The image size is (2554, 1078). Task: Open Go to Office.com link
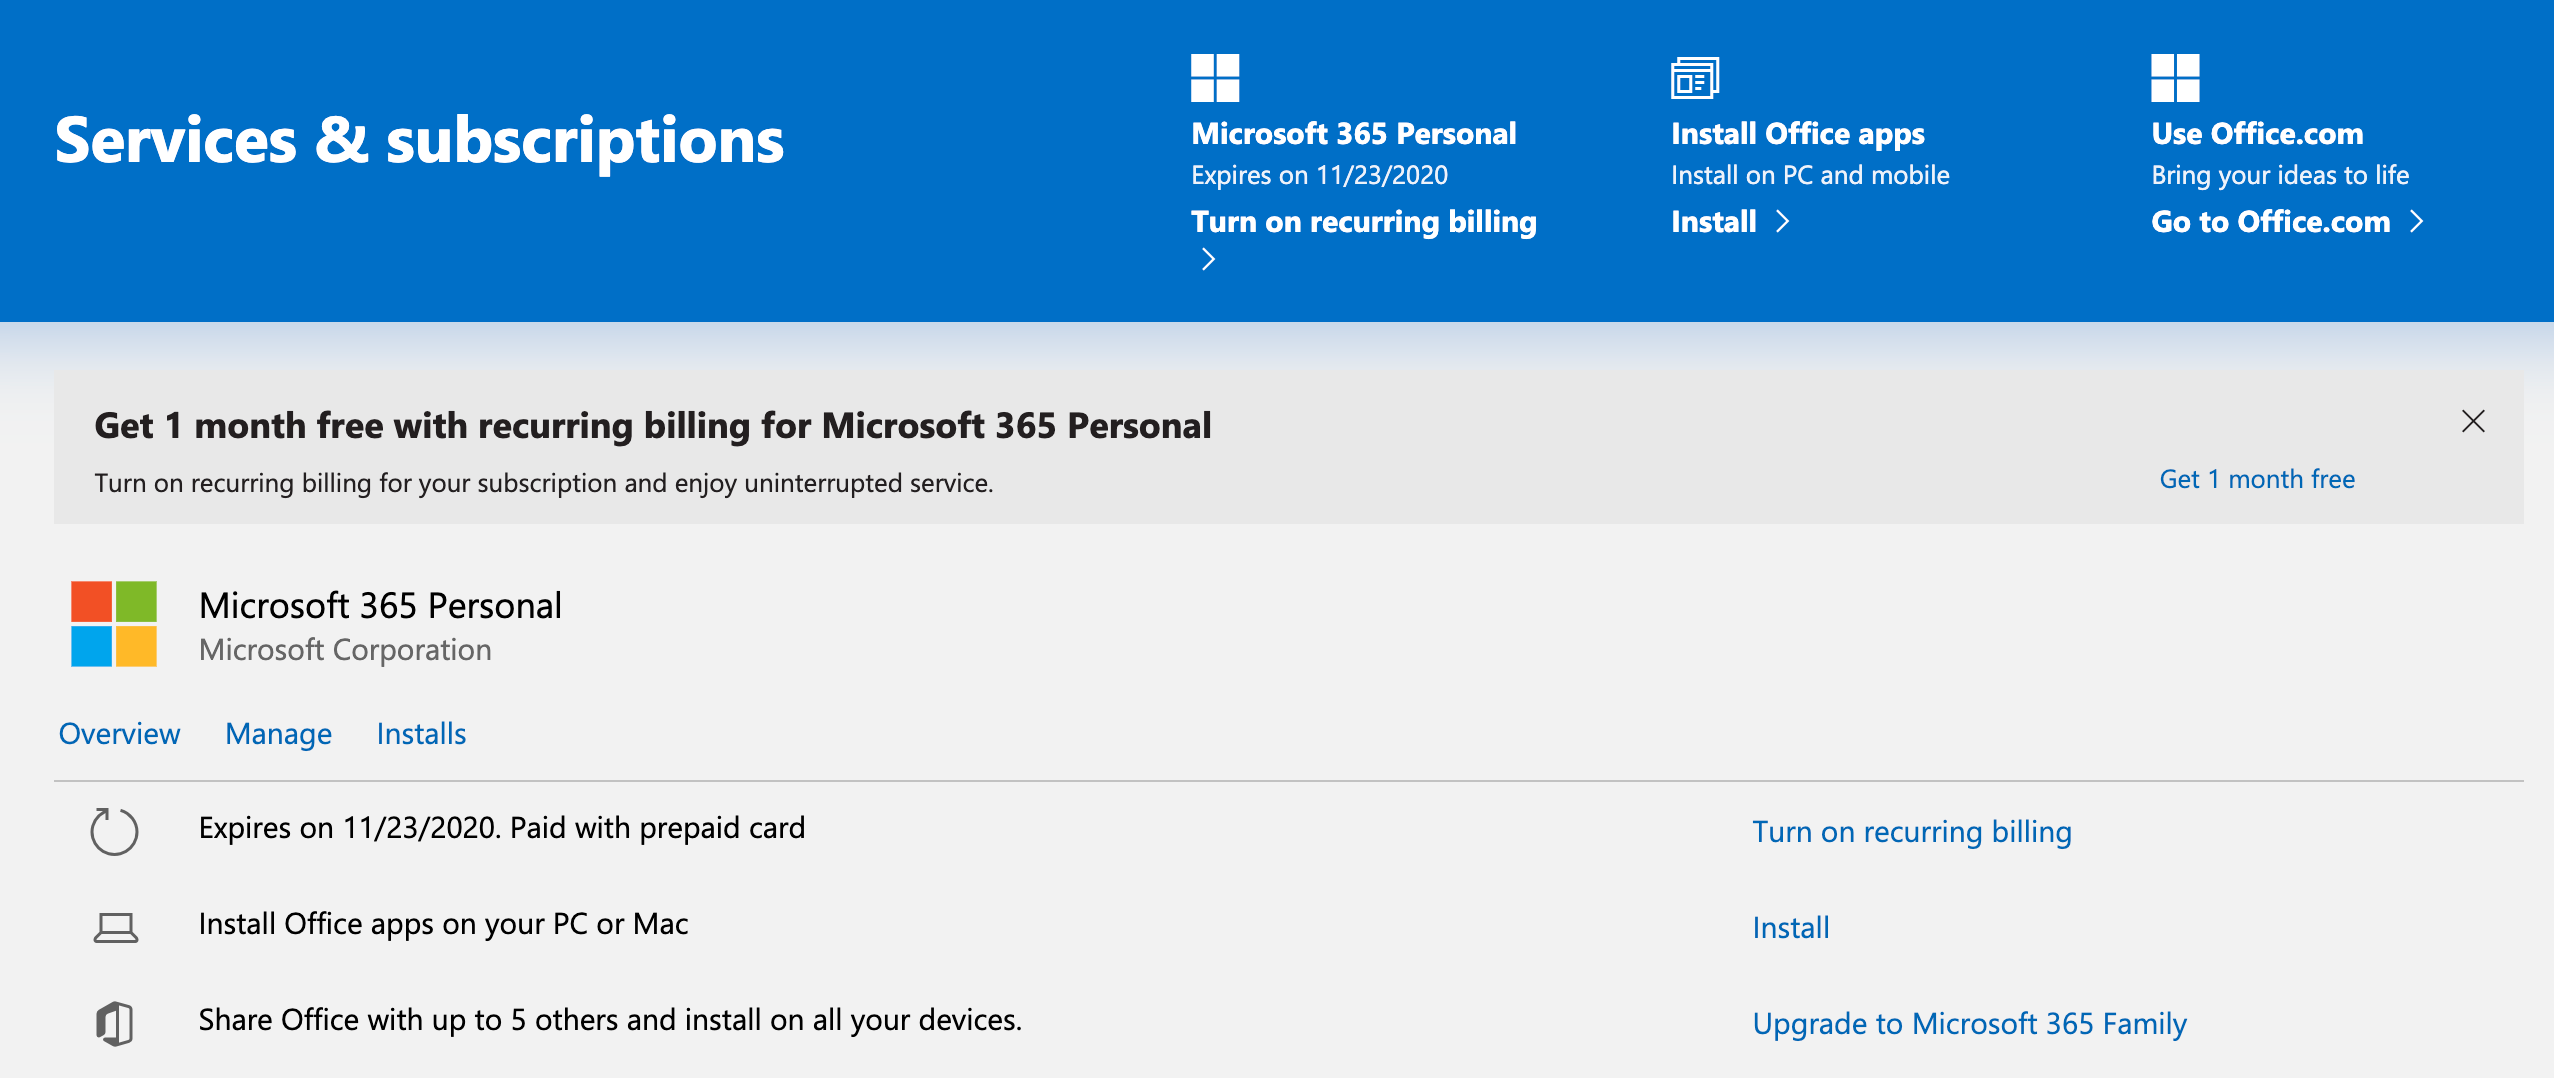click(2271, 221)
